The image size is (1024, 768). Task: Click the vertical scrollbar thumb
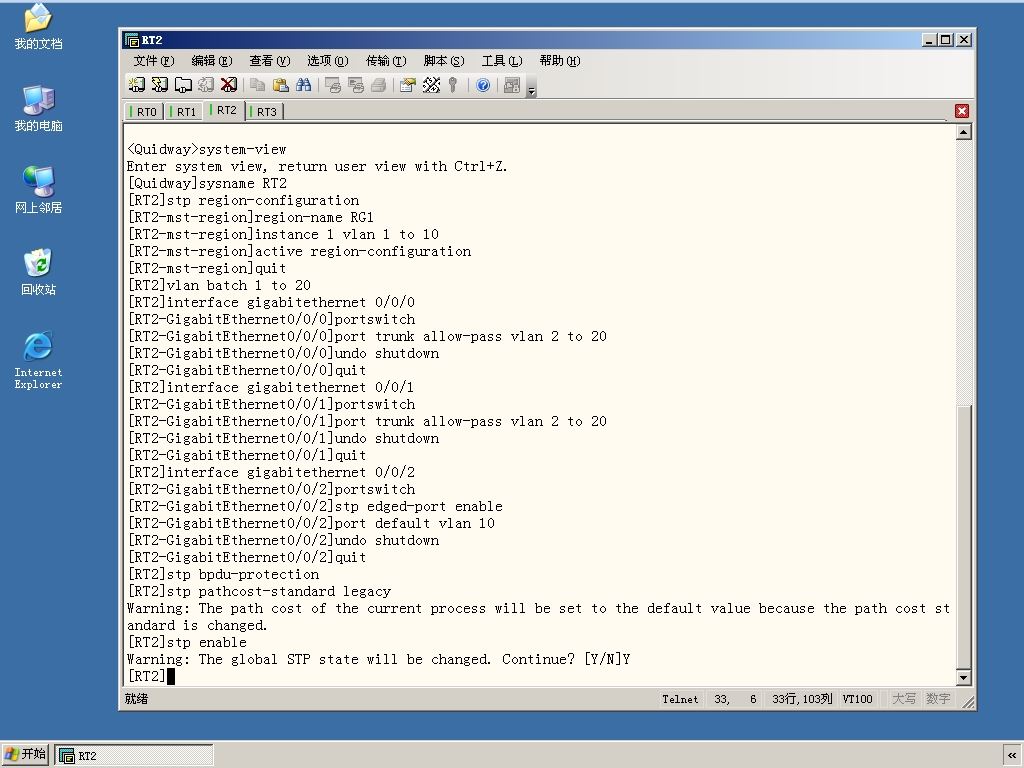point(963,536)
